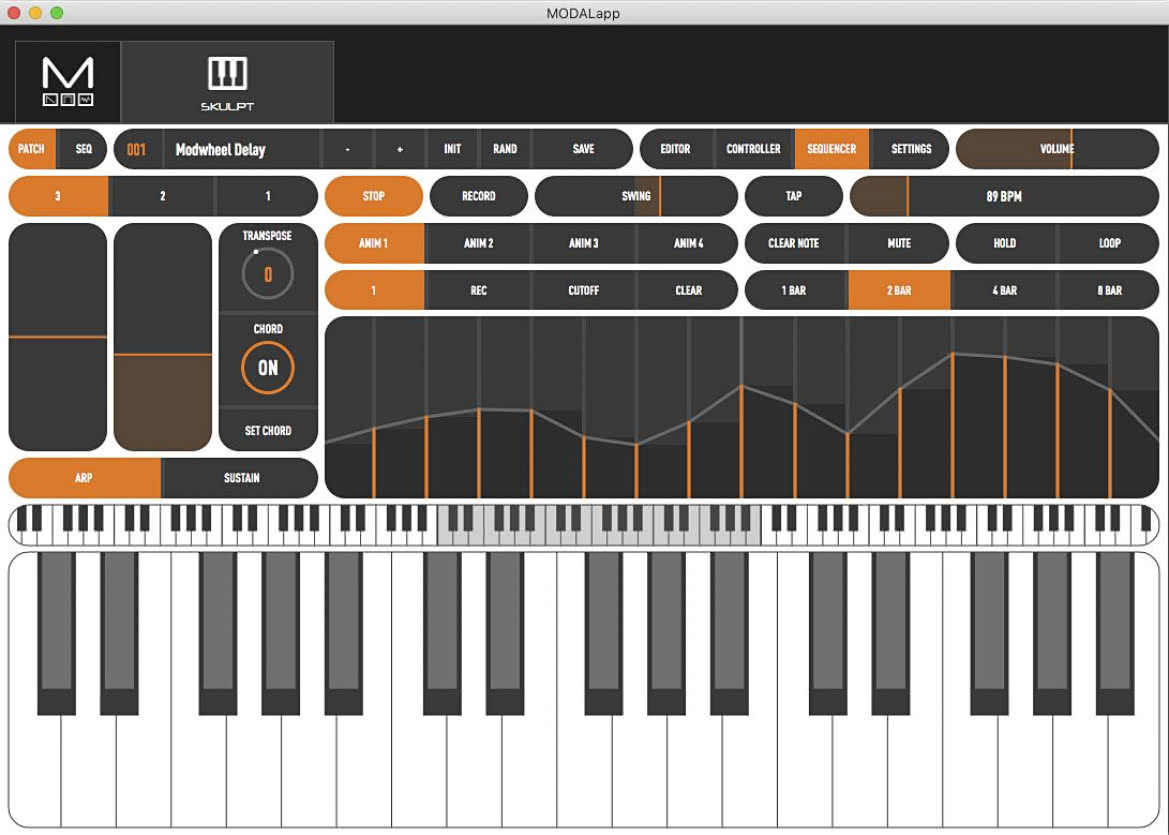Viewport: 1169px width, 835px height.
Task: Go to next patch with plus button
Action: [x=400, y=149]
